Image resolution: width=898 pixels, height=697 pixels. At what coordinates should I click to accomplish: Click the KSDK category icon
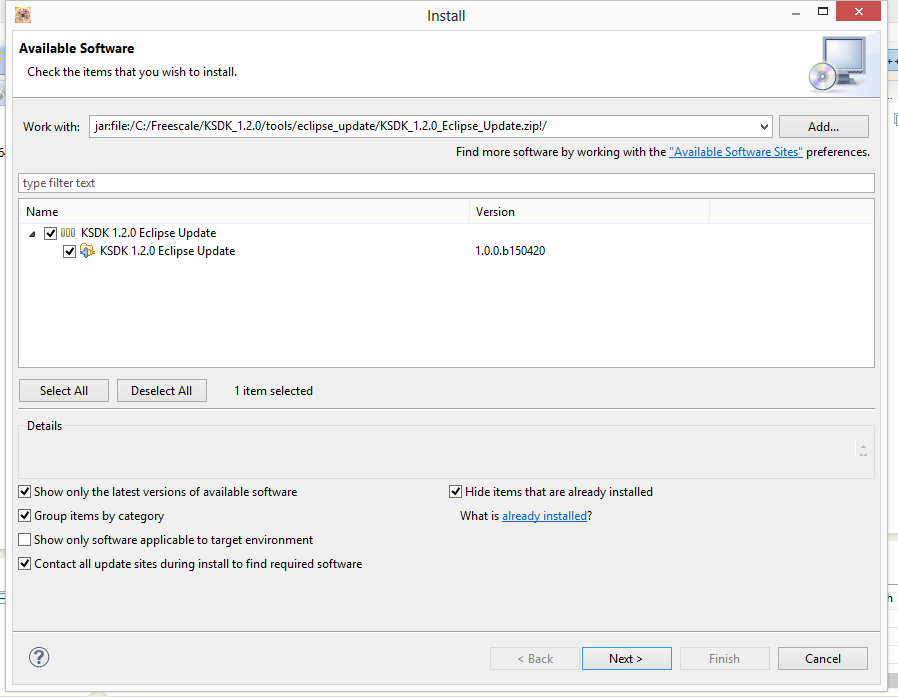(68, 233)
